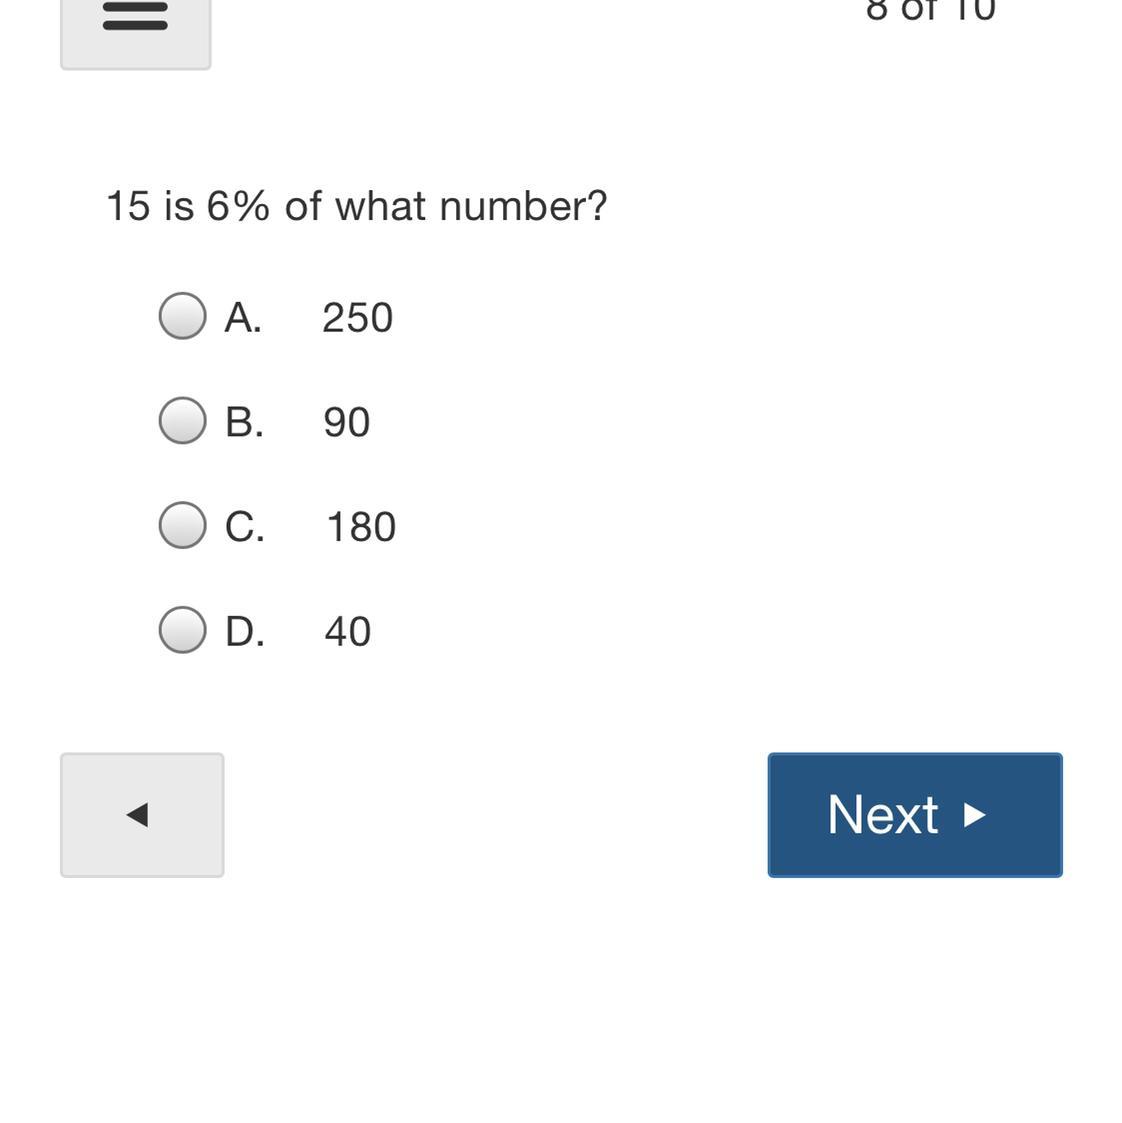Image resolution: width=1122 pixels, height=1123 pixels.
Task: Click the answer value 40
Action: (x=348, y=632)
